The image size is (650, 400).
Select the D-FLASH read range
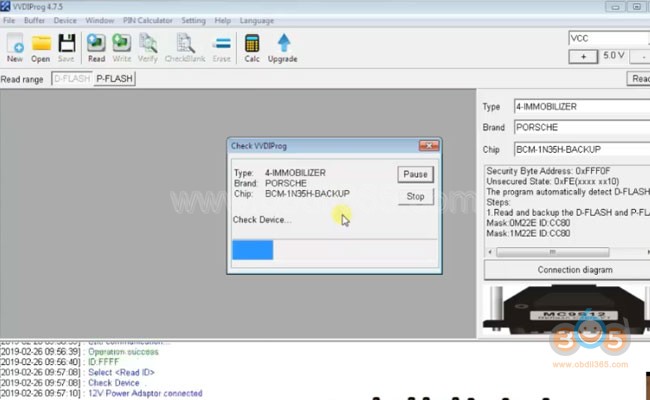(72, 78)
